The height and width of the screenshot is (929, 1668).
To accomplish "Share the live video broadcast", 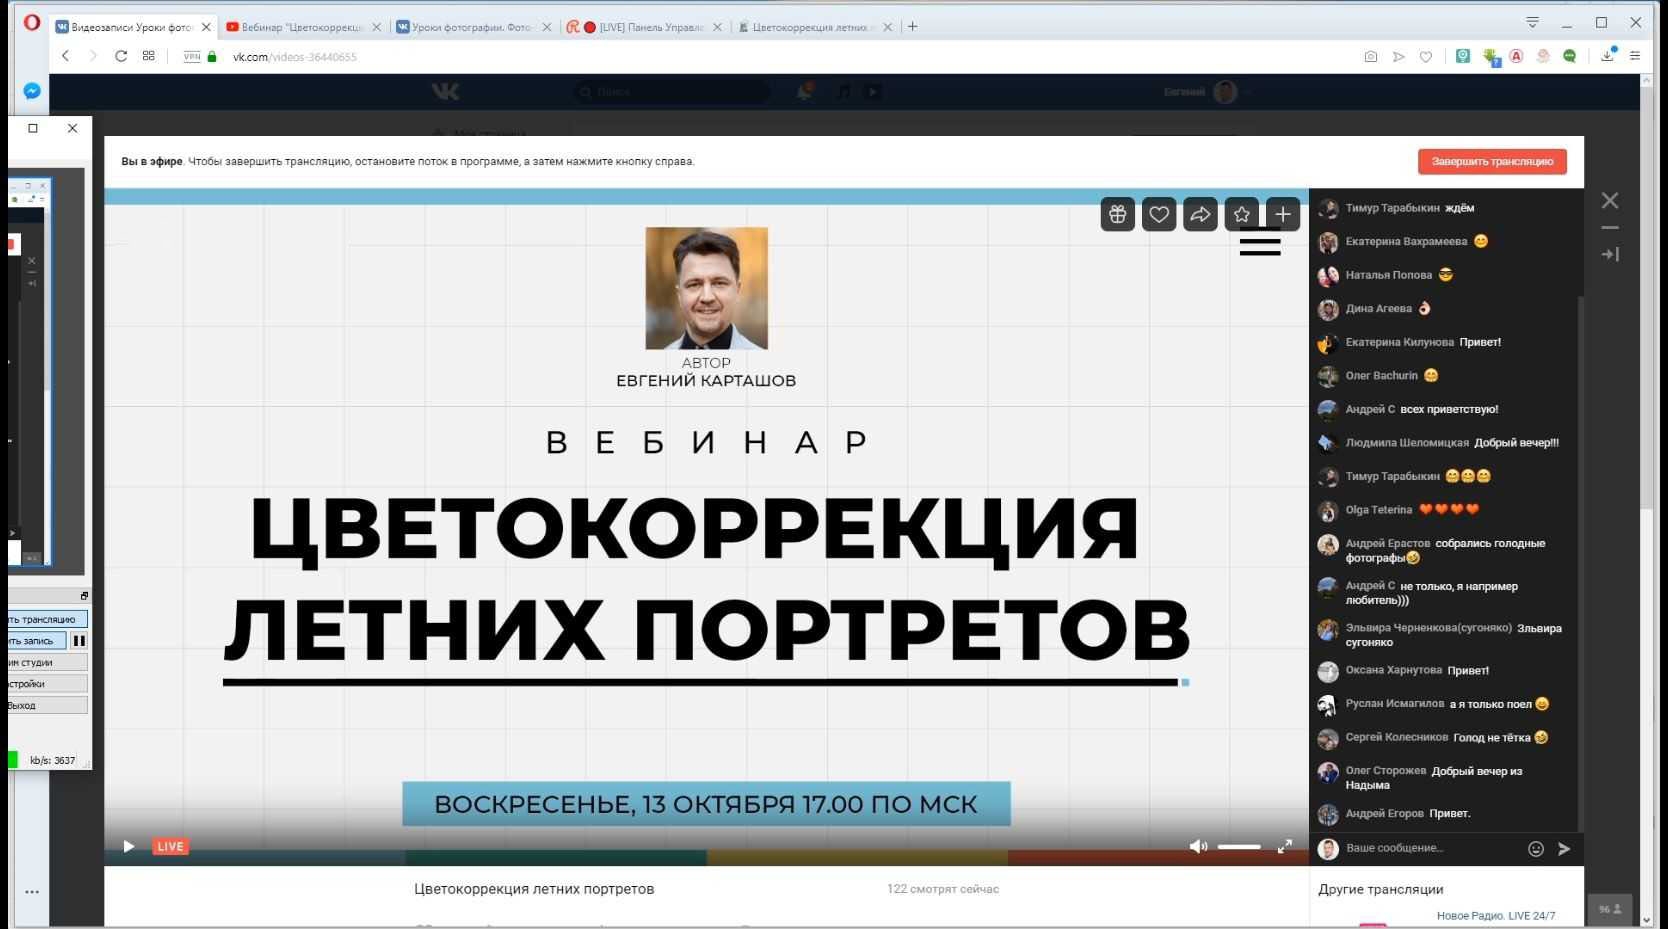I will point(1200,214).
